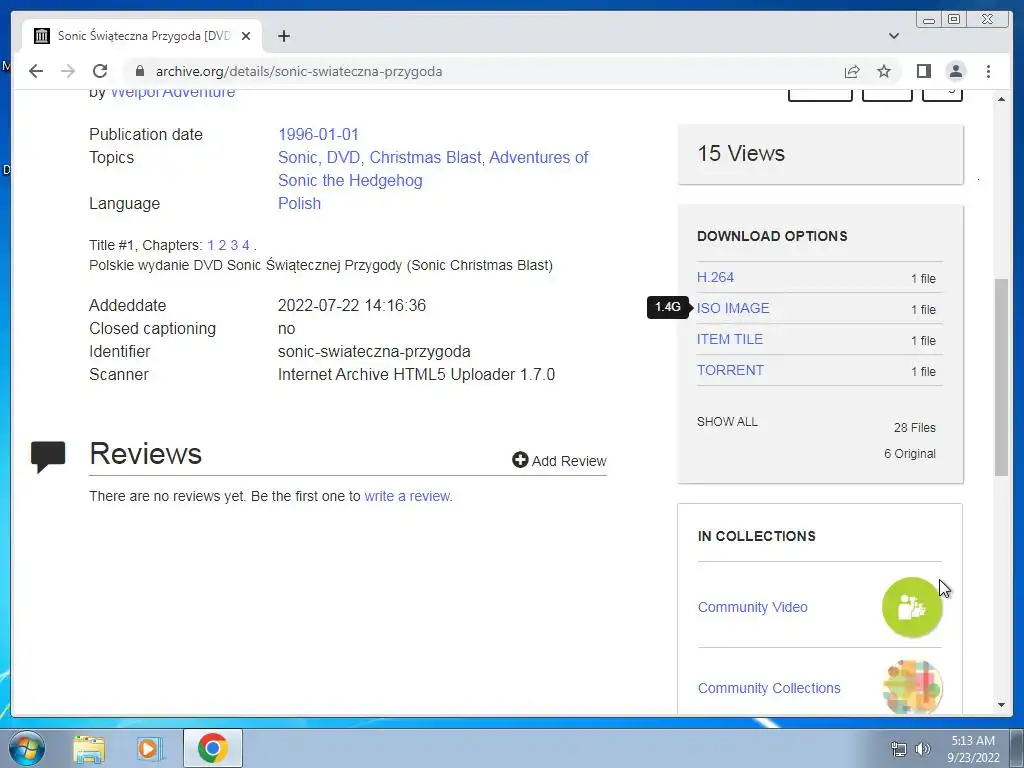Open volume control in system tray
Viewport: 1024px width, 768px height.
(x=923, y=749)
